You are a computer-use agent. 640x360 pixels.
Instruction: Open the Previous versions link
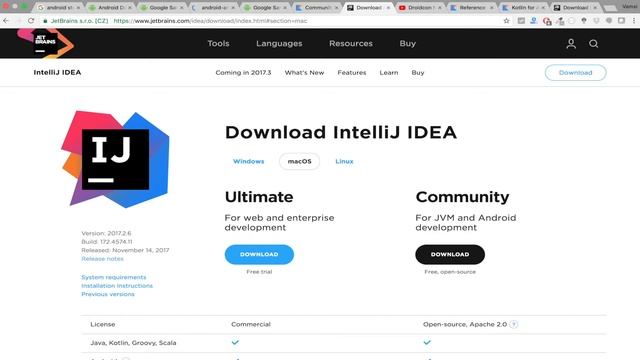108,294
